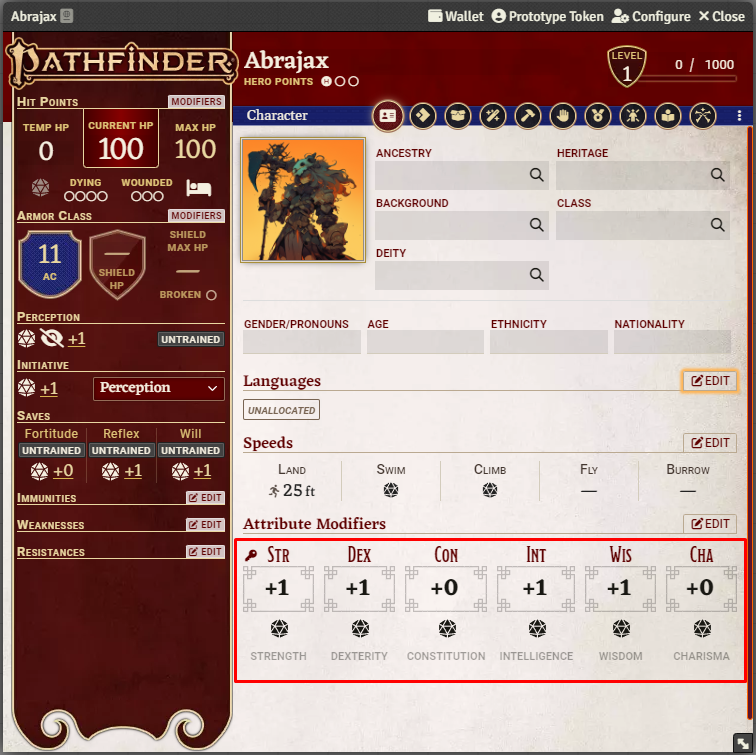Open the three-dot navigation overflow menu
This screenshot has height=755, width=756.
739,116
